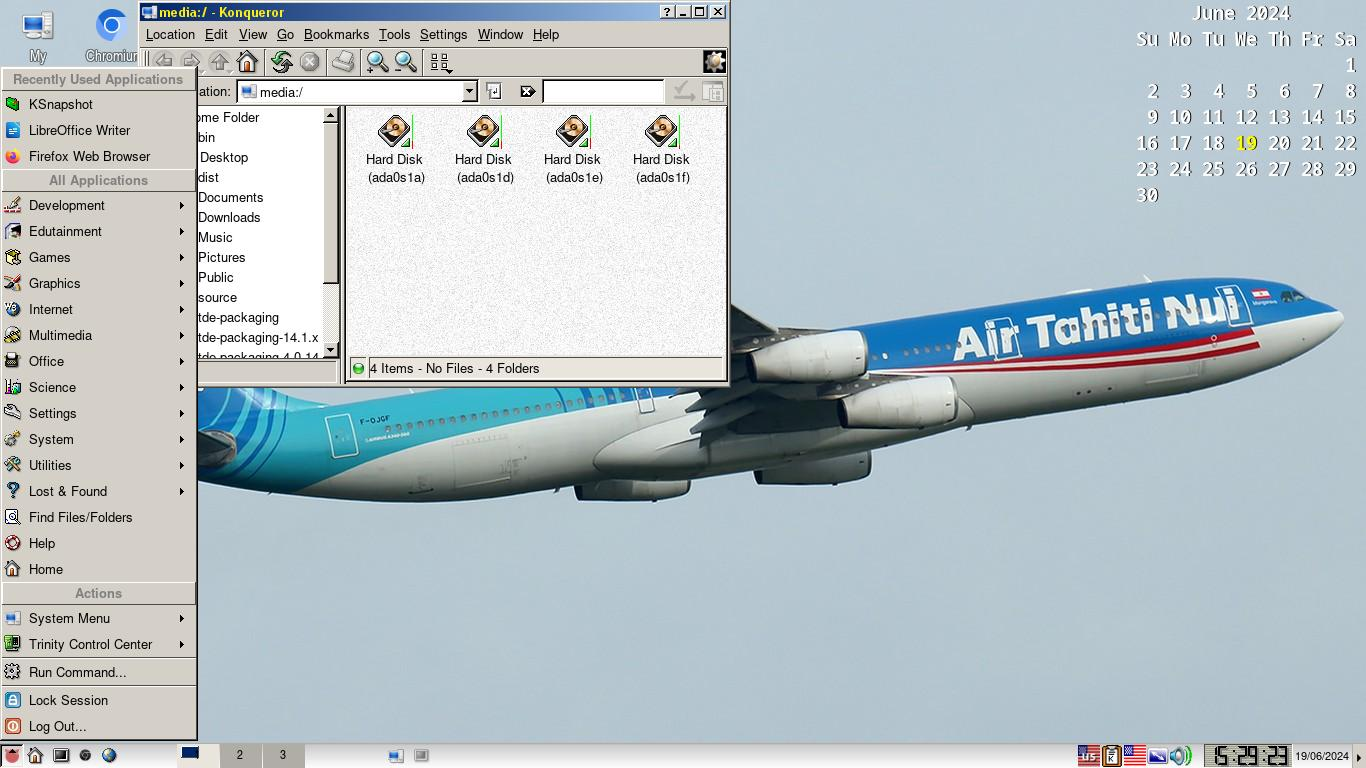This screenshot has width=1366, height=768.
Task: Zoom in using the magnifier plus icon
Action: (x=377, y=62)
